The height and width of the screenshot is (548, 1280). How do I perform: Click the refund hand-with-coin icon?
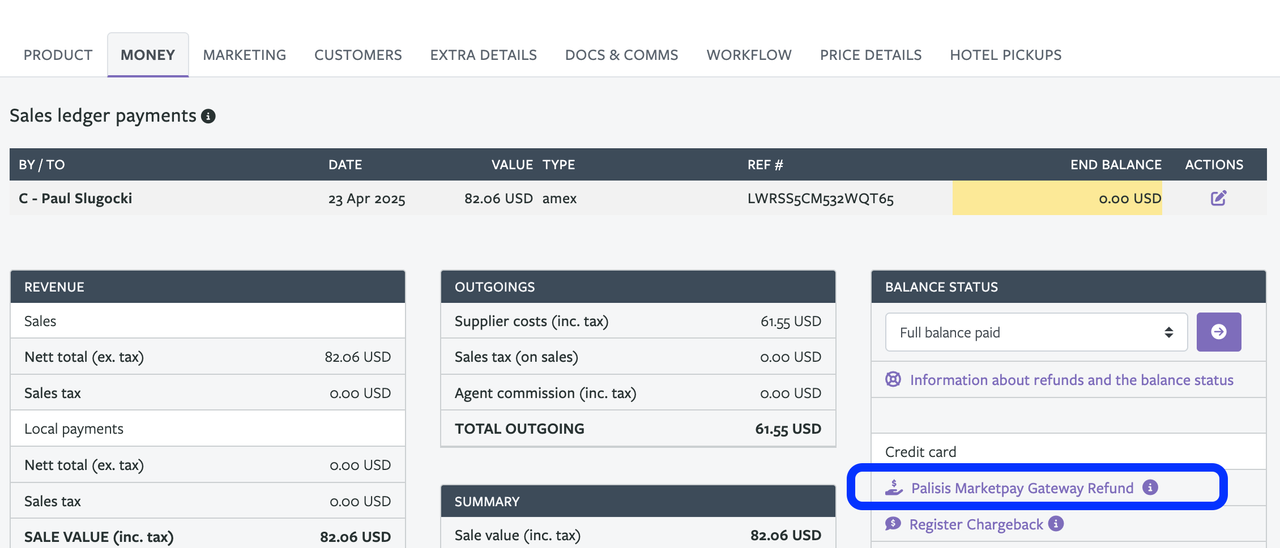[893, 488]
